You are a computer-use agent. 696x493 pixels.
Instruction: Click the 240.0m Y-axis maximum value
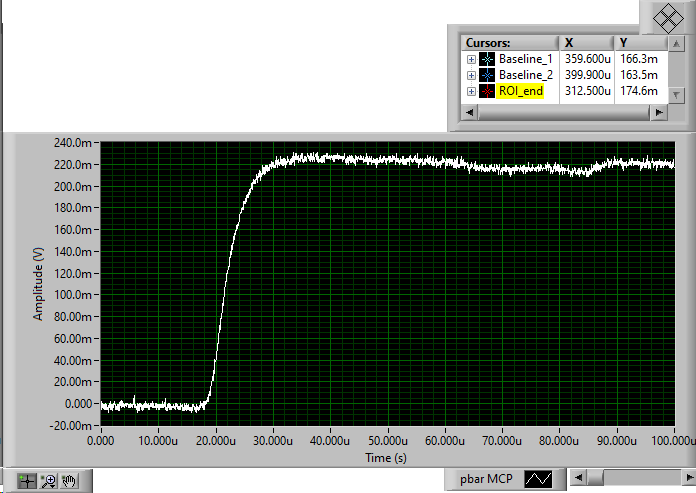pos(72,143)
